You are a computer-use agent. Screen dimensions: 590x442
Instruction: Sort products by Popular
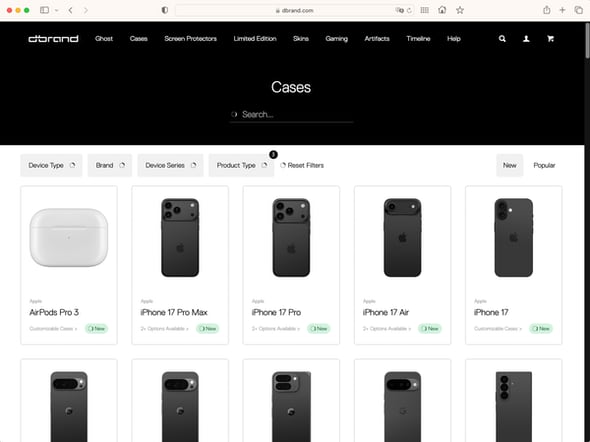pos(544,165)
